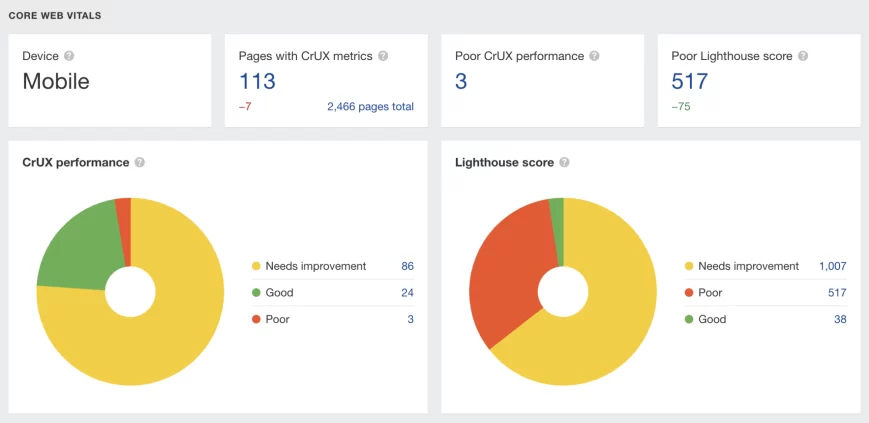The height and width of the screenshot is (423, 869).
Task: Click the Poor CrUX performance card label
Action: tap(519, 56)
